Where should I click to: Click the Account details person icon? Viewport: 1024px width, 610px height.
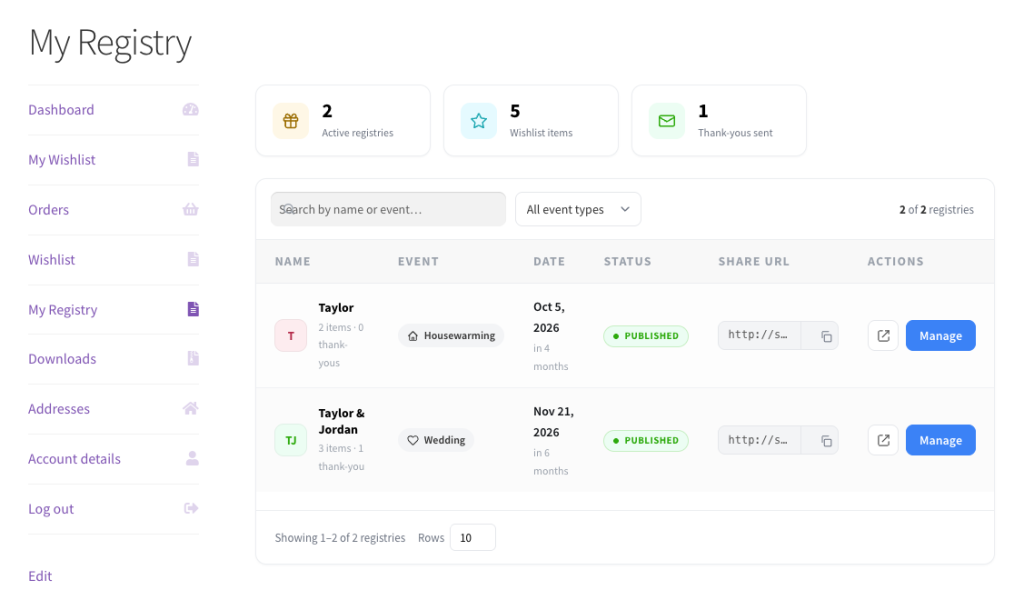pos(192,458)
